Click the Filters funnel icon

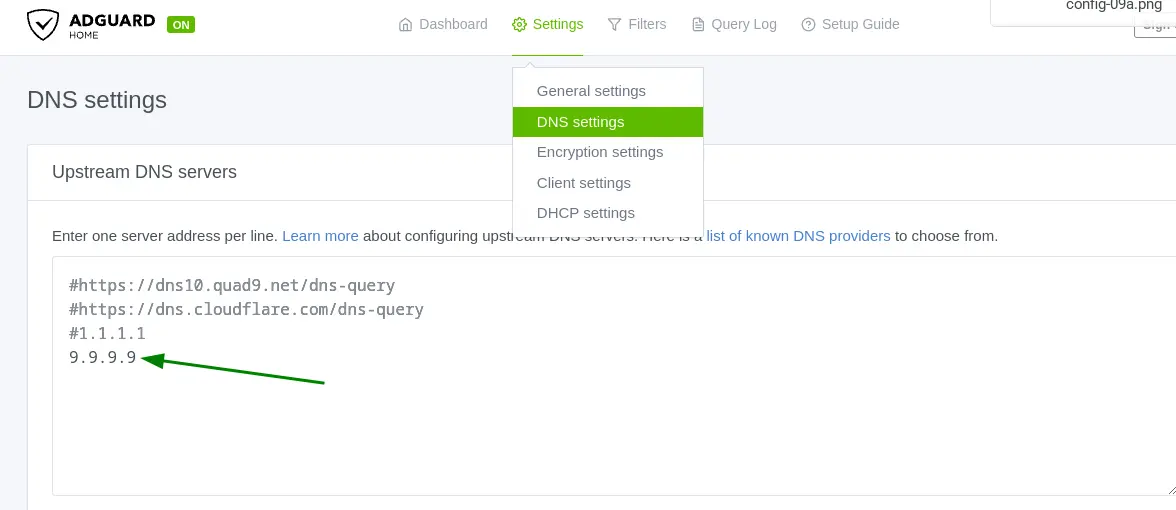point(614,24)
